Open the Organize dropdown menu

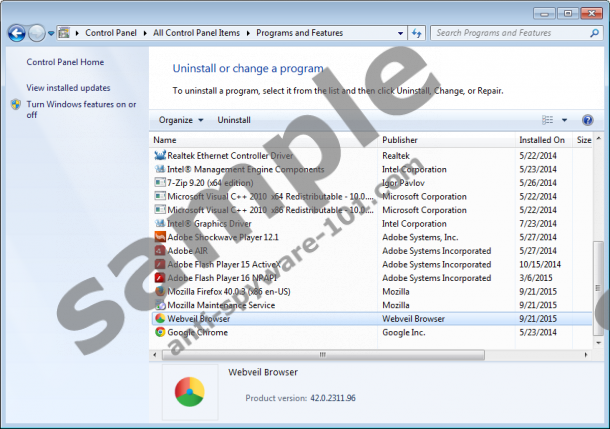click(x=180, y=120)
